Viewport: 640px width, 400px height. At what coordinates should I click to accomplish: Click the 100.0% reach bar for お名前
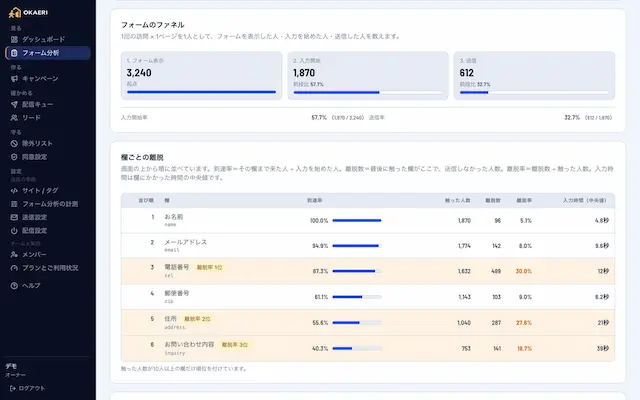click(357, 220)
